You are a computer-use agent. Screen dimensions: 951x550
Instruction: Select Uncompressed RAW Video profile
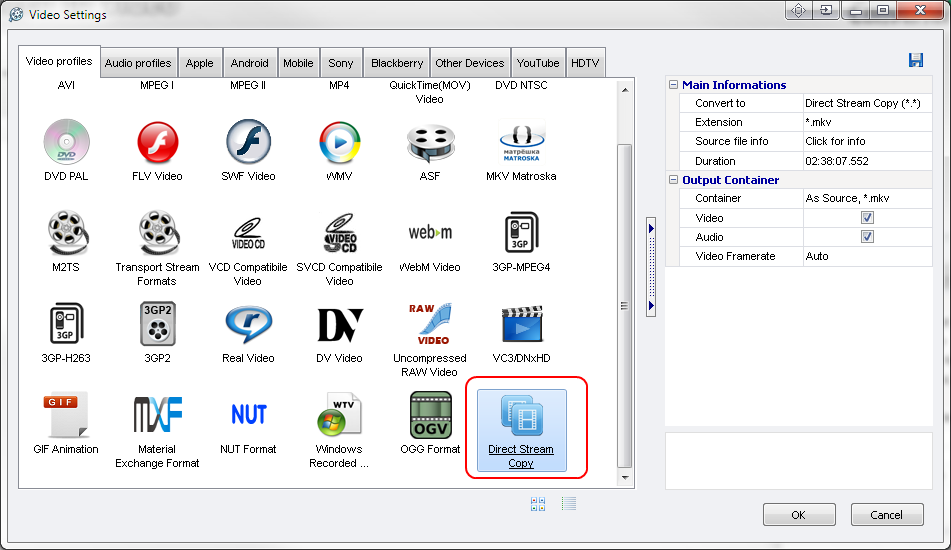430,324
